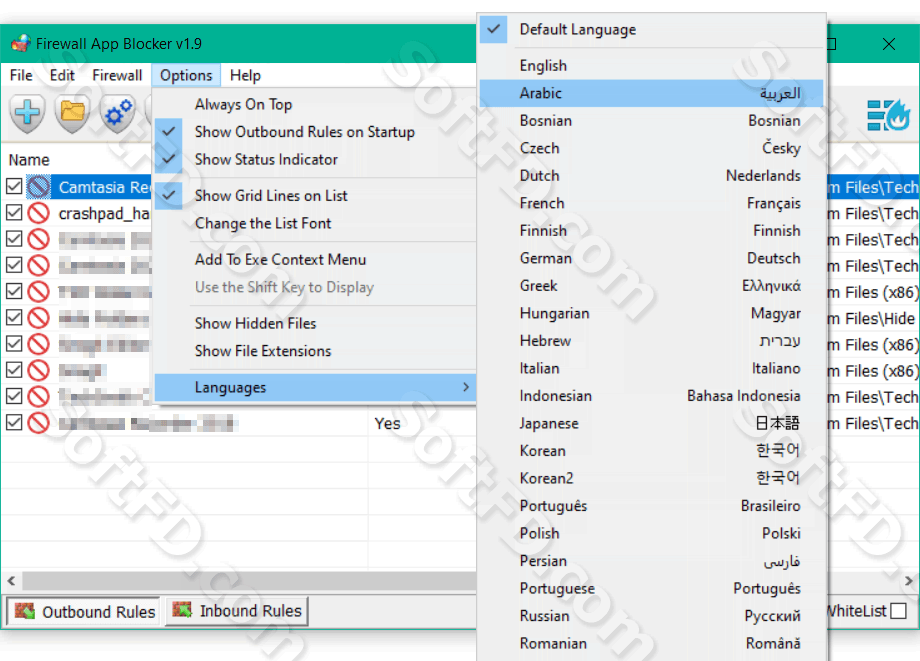
Task: Choose English language
Action: (651, 66)
